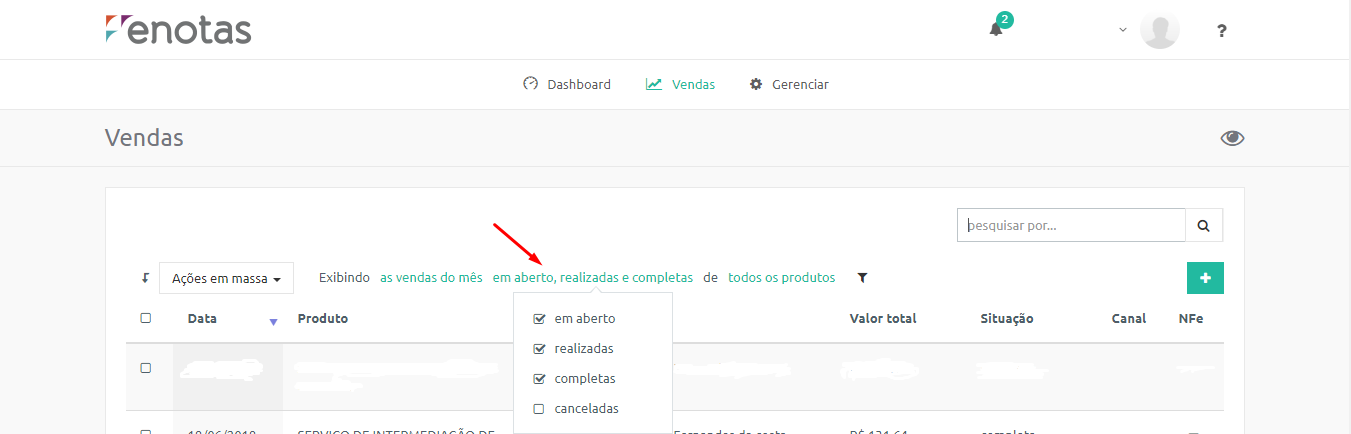Open the Gerenciar menu item
Viewport: 1351px width, 434px height.
coord(789,84)
